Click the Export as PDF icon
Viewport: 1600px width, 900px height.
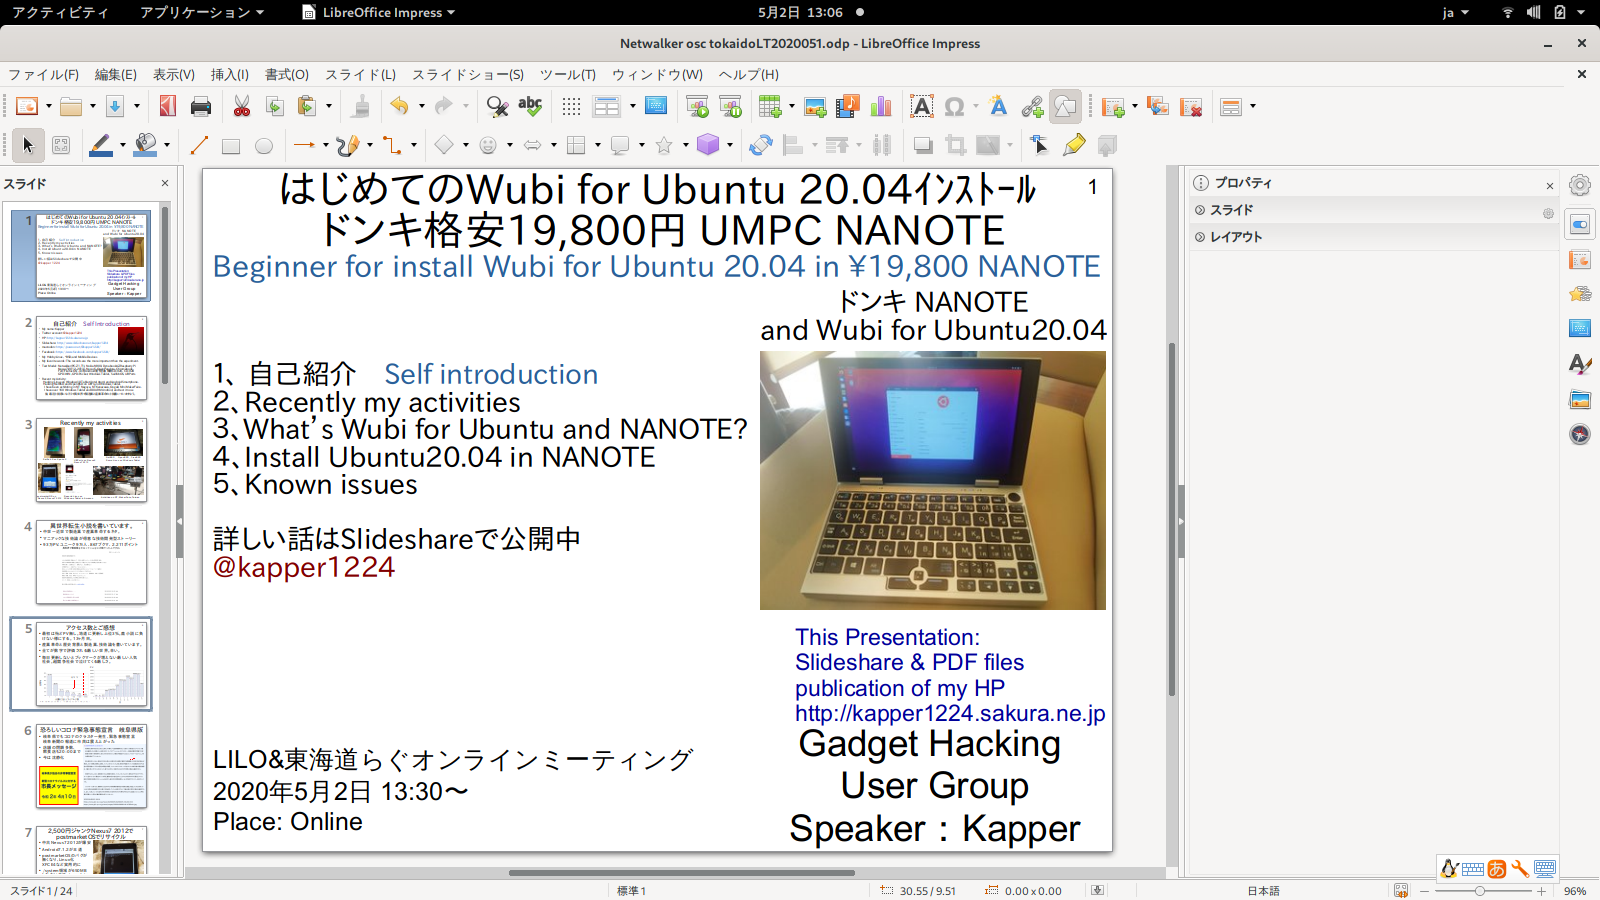click(168, 107)
